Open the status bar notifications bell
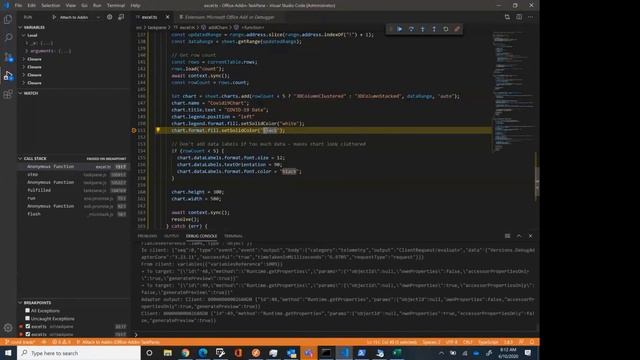Viewport: 640px width, 360px height. click(x=532, y=342)
